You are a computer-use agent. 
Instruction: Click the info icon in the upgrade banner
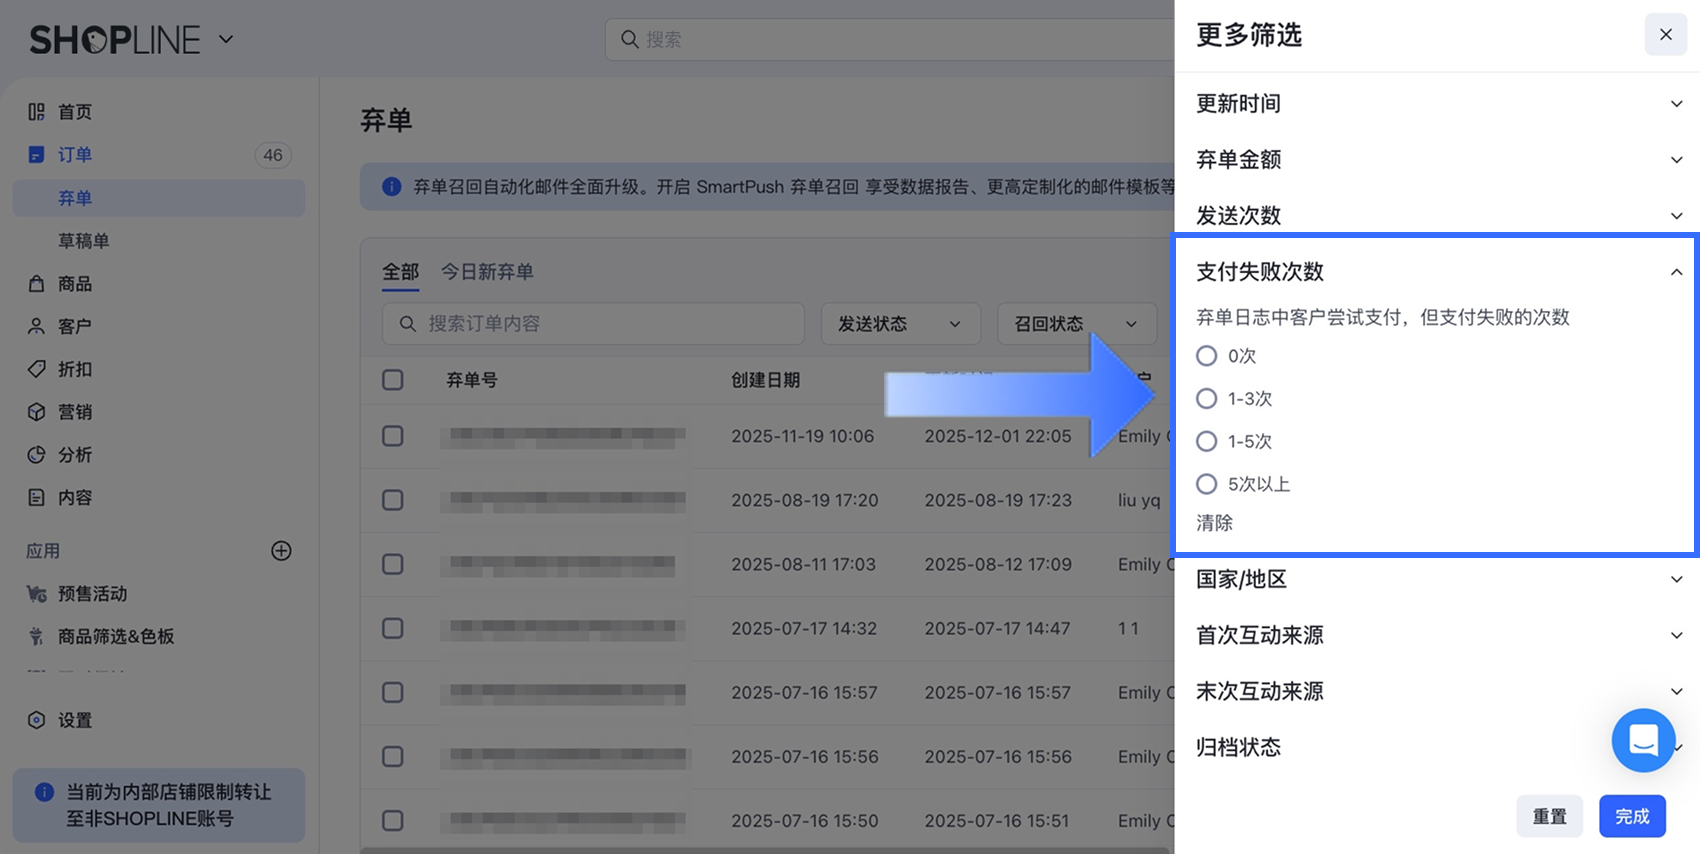tap(392, 187)
